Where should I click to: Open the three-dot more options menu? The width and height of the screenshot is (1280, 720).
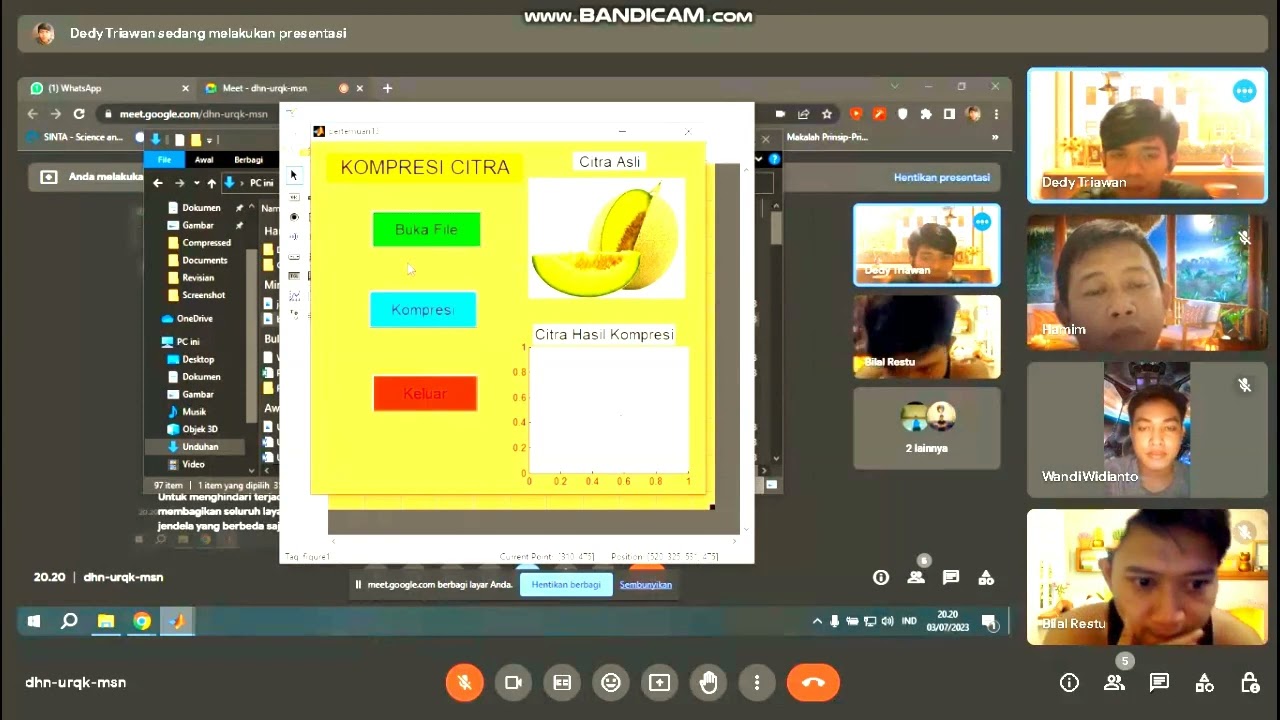tap(757, 682)
